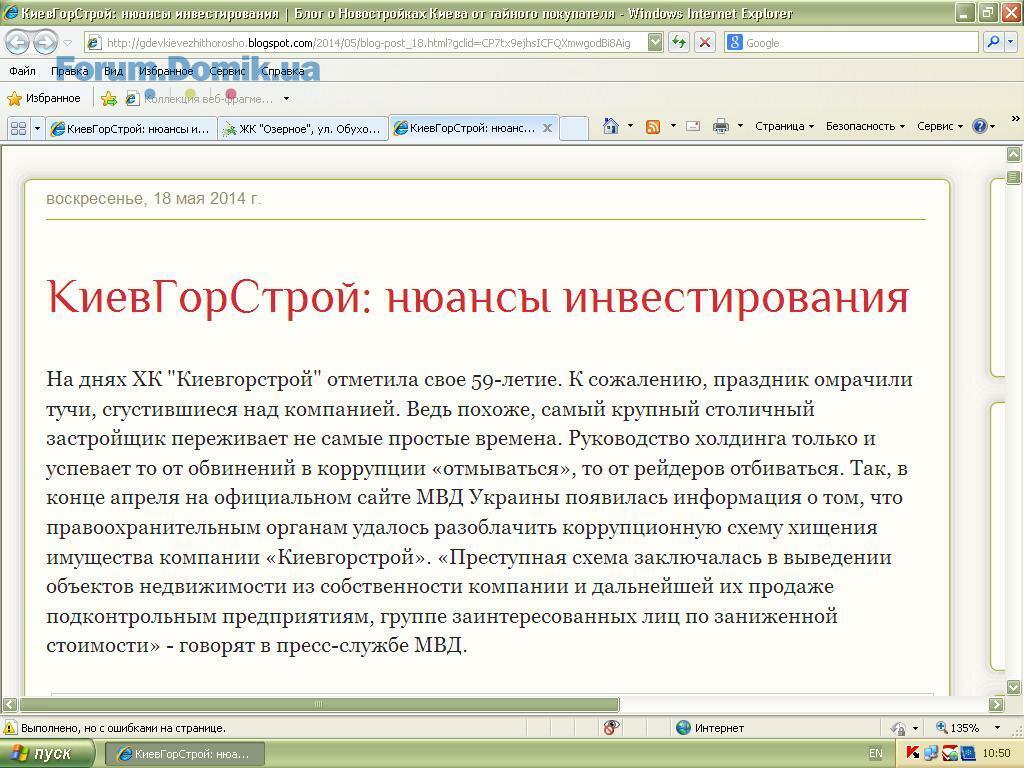Switch to the ЖК "Озерное", ул. Обухо... tab
This screenshot has width=1024, height=768.
coord(303,129)
